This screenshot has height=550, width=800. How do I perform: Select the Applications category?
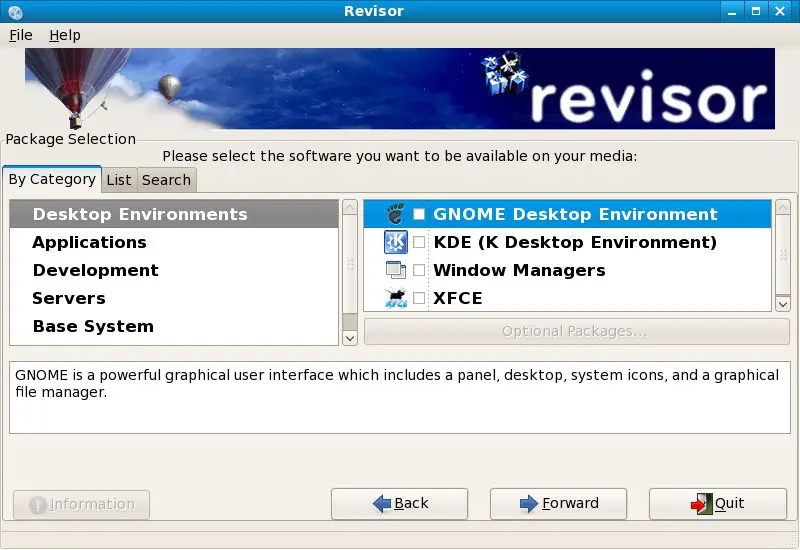click(174, 242)
